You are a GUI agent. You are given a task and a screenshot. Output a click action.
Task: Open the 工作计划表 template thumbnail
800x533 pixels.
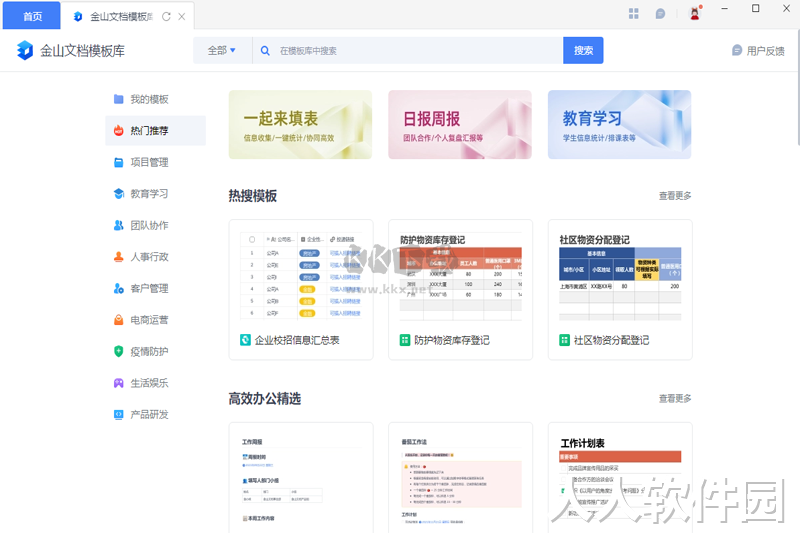(620, 479)
